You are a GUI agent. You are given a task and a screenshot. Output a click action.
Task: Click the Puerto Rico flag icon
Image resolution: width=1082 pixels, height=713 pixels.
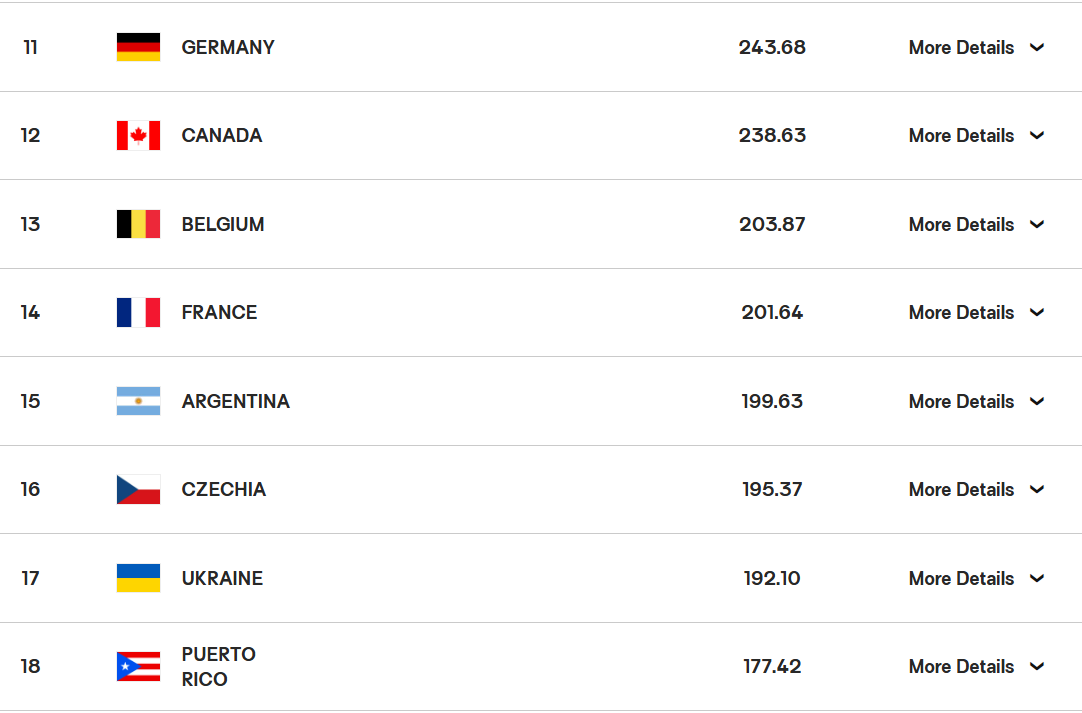coord(138,666)
